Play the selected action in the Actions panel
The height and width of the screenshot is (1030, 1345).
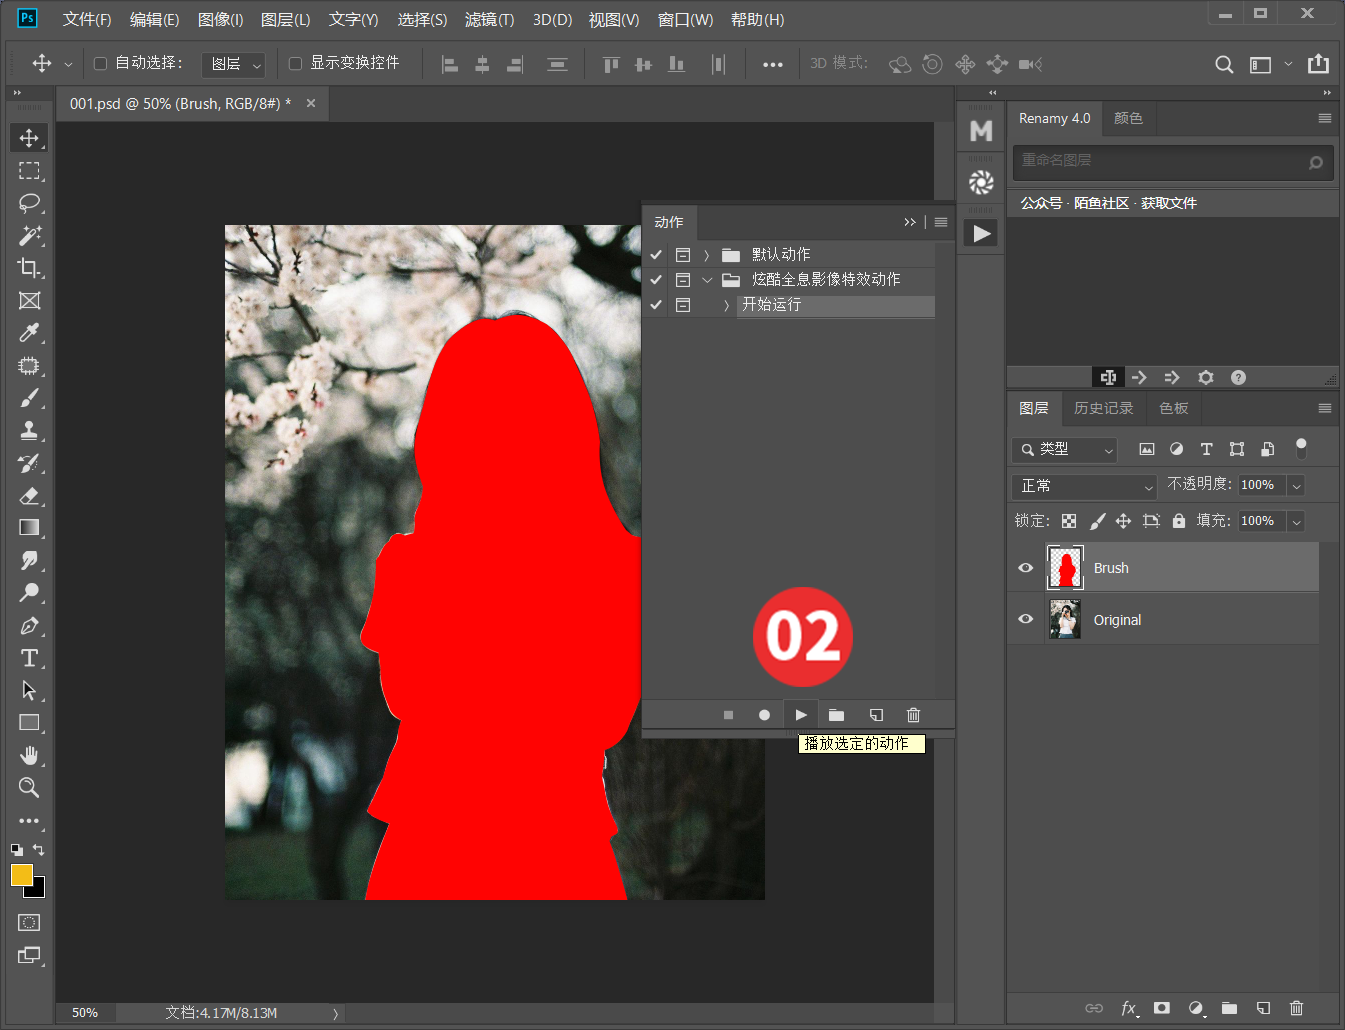800,714
